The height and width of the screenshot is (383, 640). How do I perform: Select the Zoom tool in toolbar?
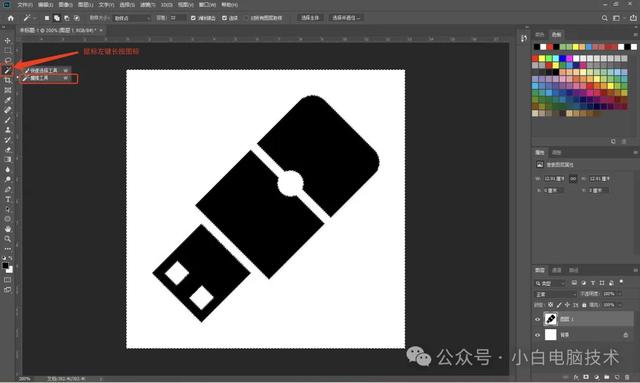tap(7, 239)
